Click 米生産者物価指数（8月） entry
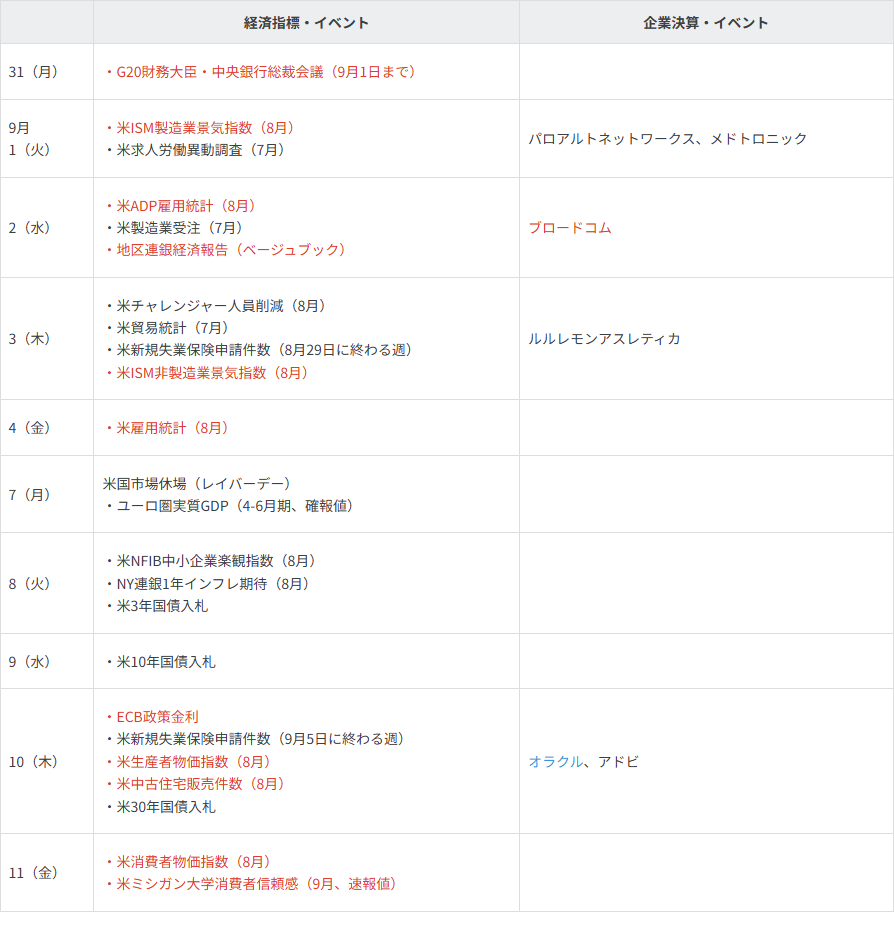This screenshot has width=894, height=927. 188,761
